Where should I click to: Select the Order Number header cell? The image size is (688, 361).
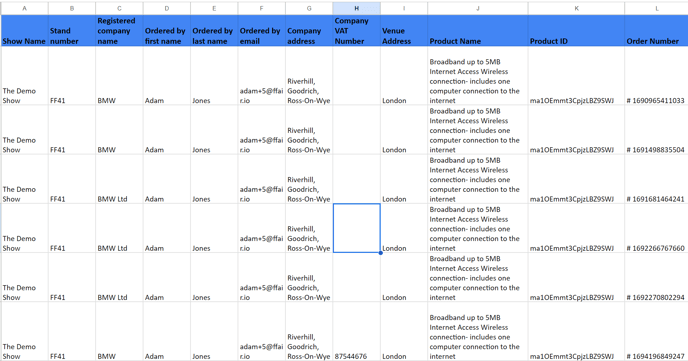656,31
